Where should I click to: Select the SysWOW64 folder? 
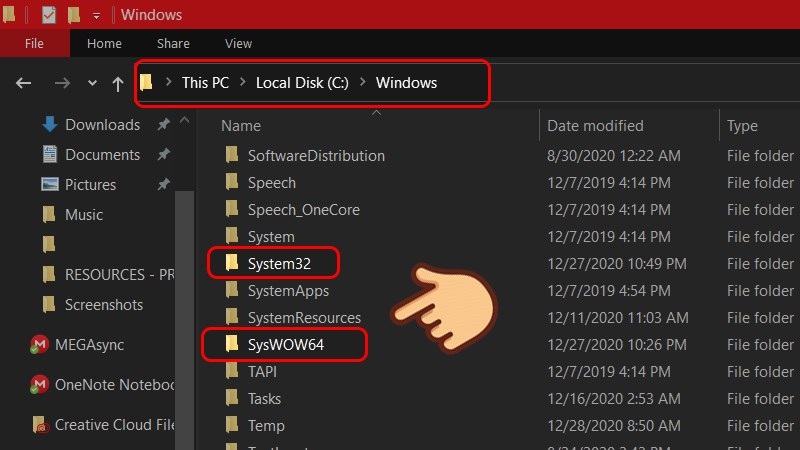[286, 345]
